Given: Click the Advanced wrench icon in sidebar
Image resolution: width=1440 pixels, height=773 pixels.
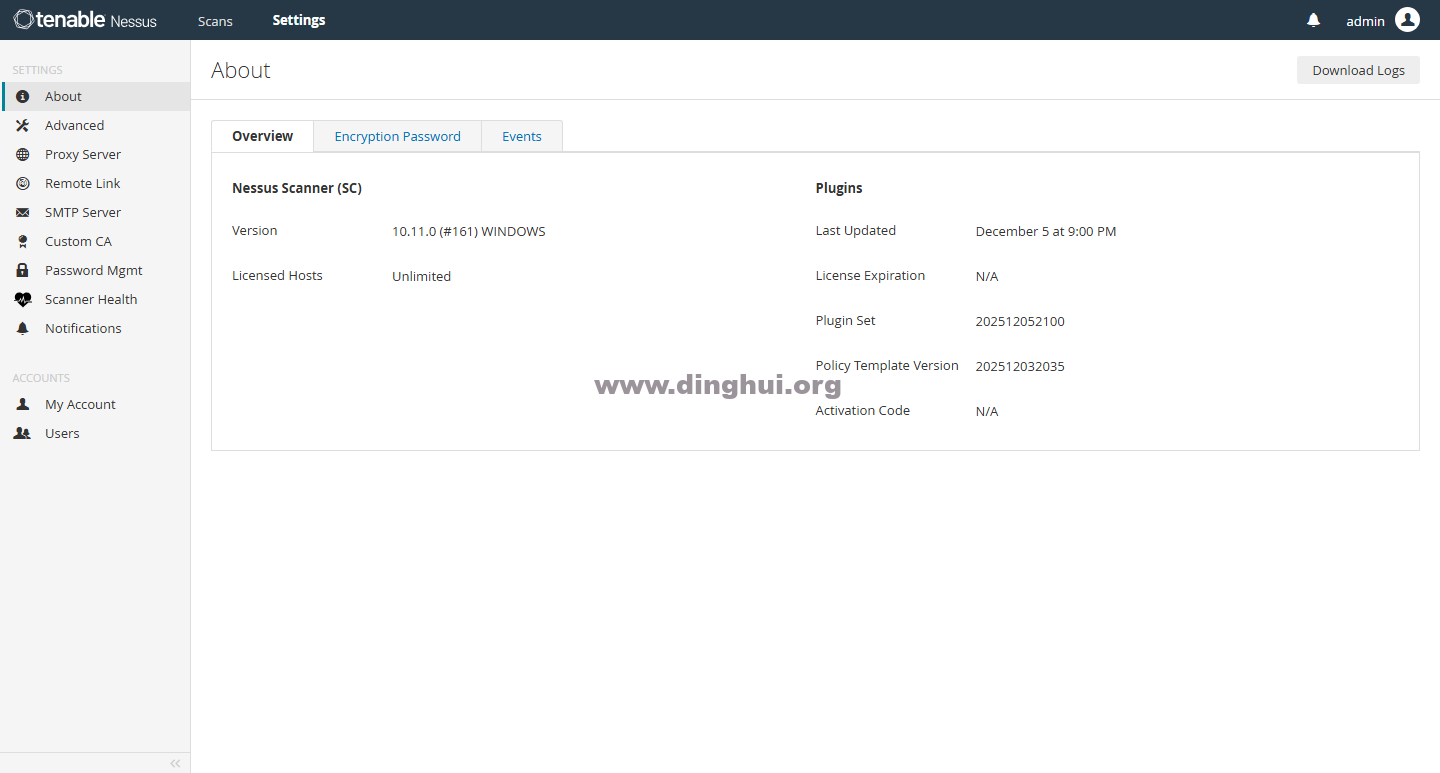Looking at the screenshot, I should 22,126.
